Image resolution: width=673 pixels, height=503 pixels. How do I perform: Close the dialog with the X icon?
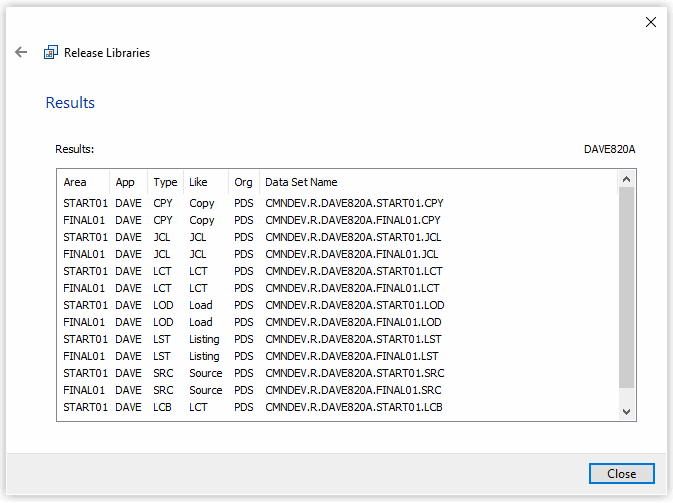click(x=651, y=22)
